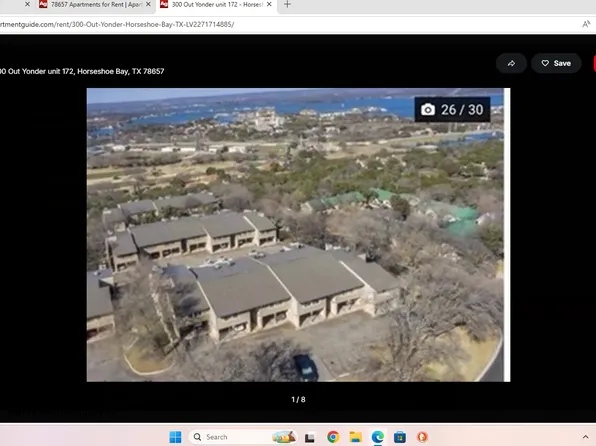Close the 78657 Apartments for Rent tab
596x446 pixels.
[x=148, y=4]
